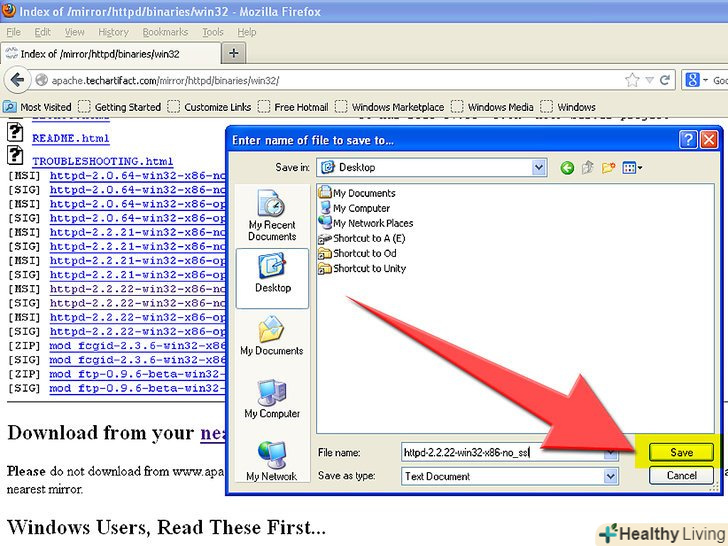Open the Free Hotmail bookmark
This screenshot has height=546, width=728.
293,107
